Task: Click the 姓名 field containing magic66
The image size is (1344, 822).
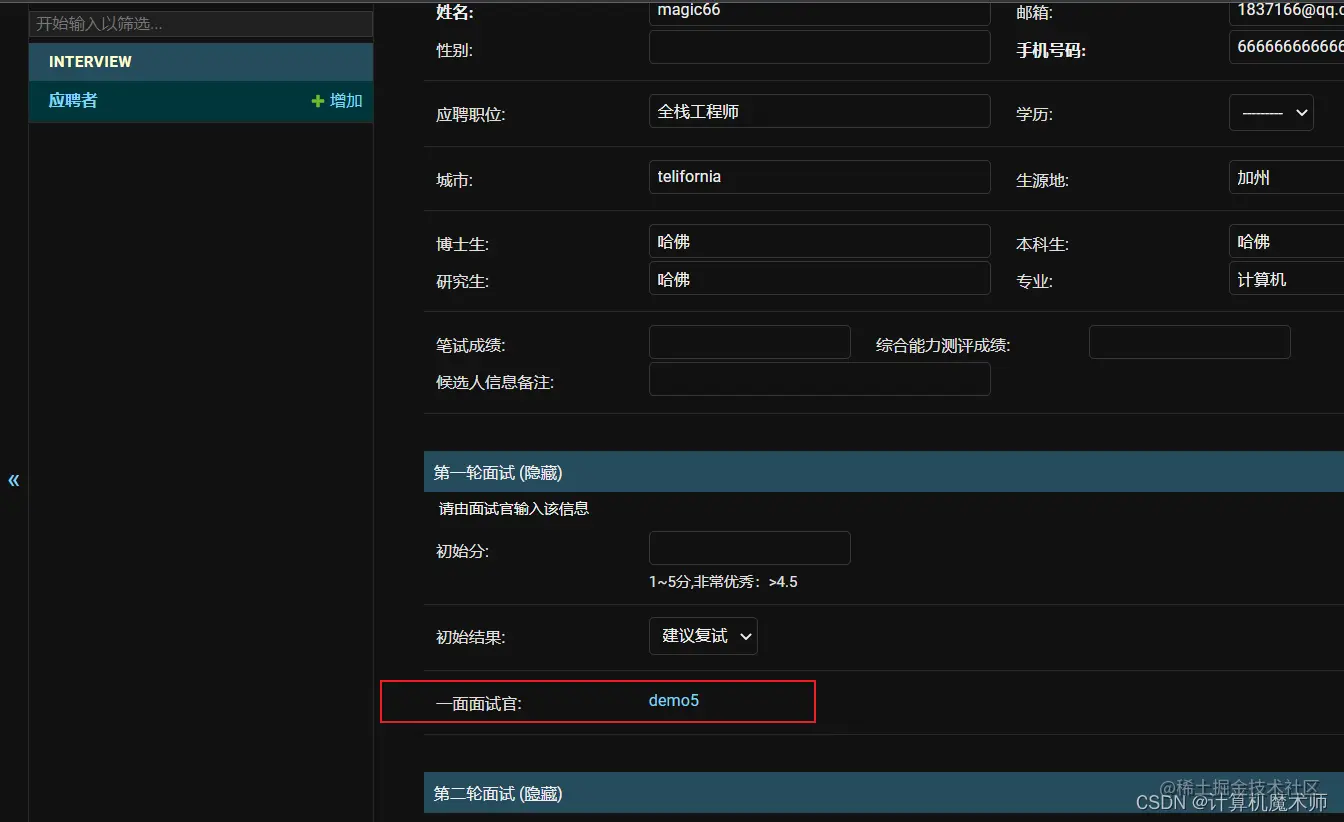Action: click(x=819, y=11)
